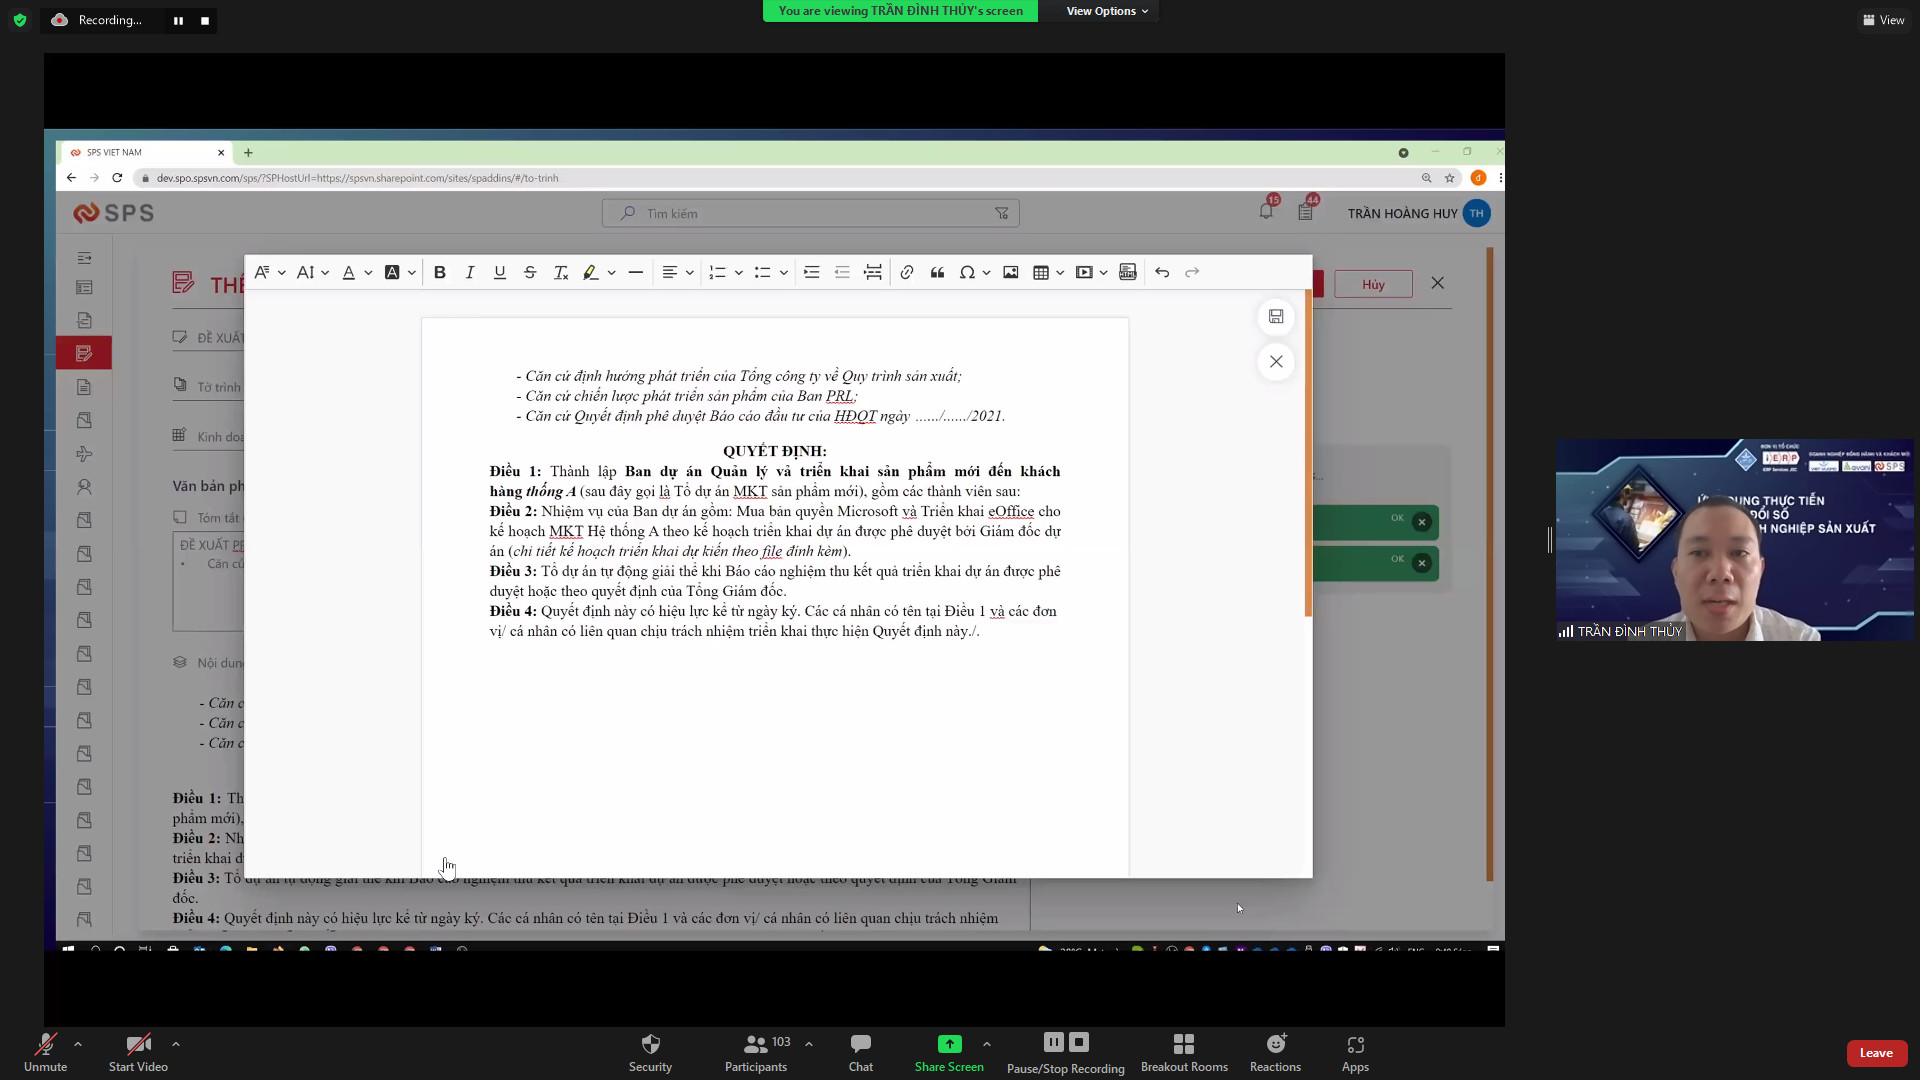1920x1080 pixels.
Task: Increase indent in editor toolbar
Action: click(x=811, y=272)
